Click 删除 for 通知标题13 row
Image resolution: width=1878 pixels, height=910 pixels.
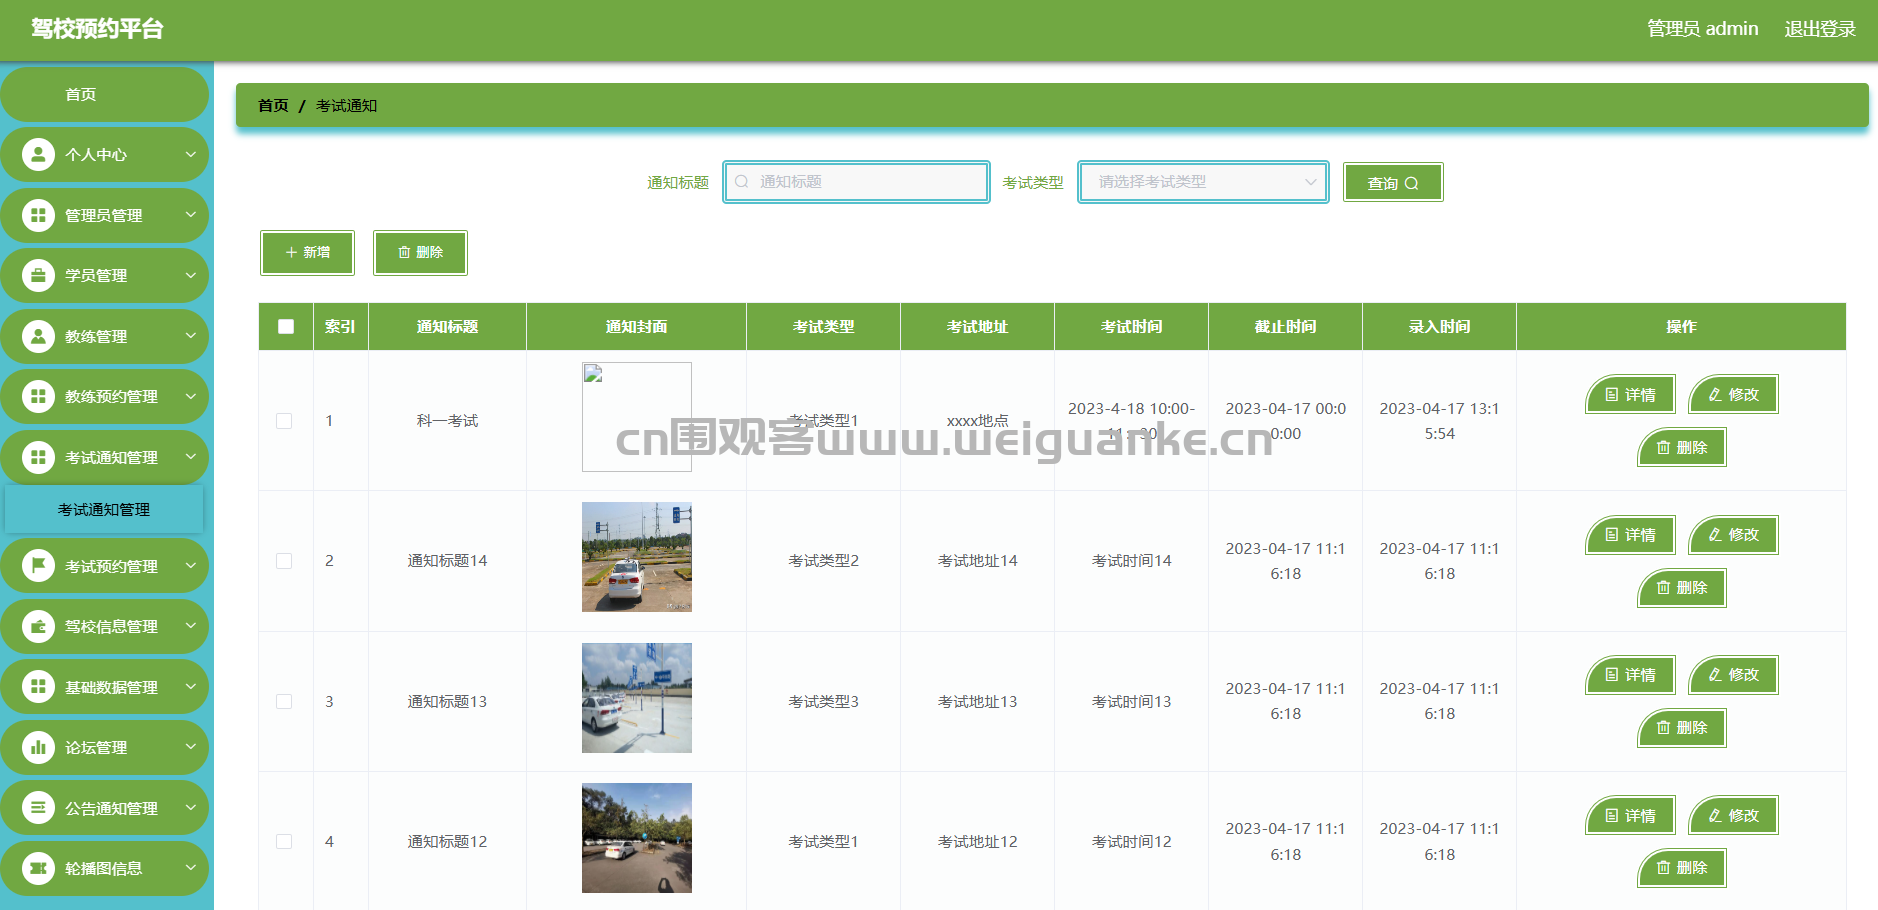tap(1682, 728)
